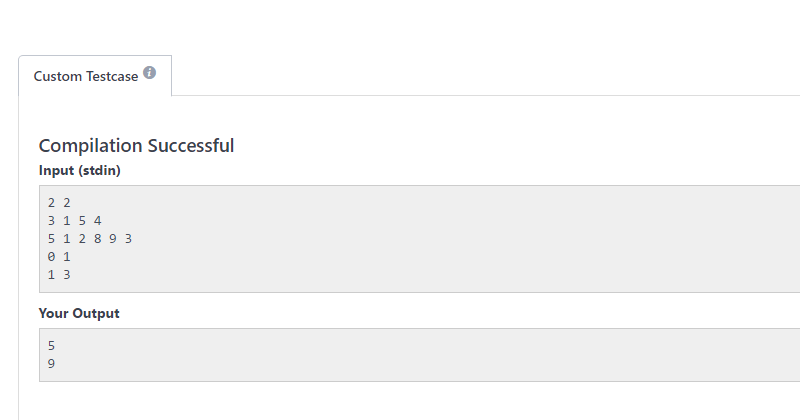The image size is (800, 420).
Task: Select the Custom Testcase tab
Action: (x=95, y=76)
